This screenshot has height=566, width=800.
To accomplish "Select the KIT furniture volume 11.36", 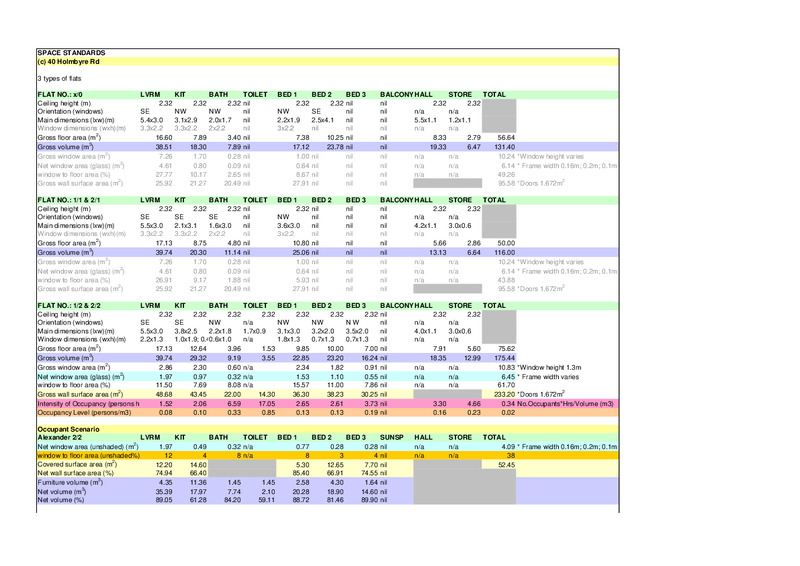I will pyautogui.click(x=198, y=482).
